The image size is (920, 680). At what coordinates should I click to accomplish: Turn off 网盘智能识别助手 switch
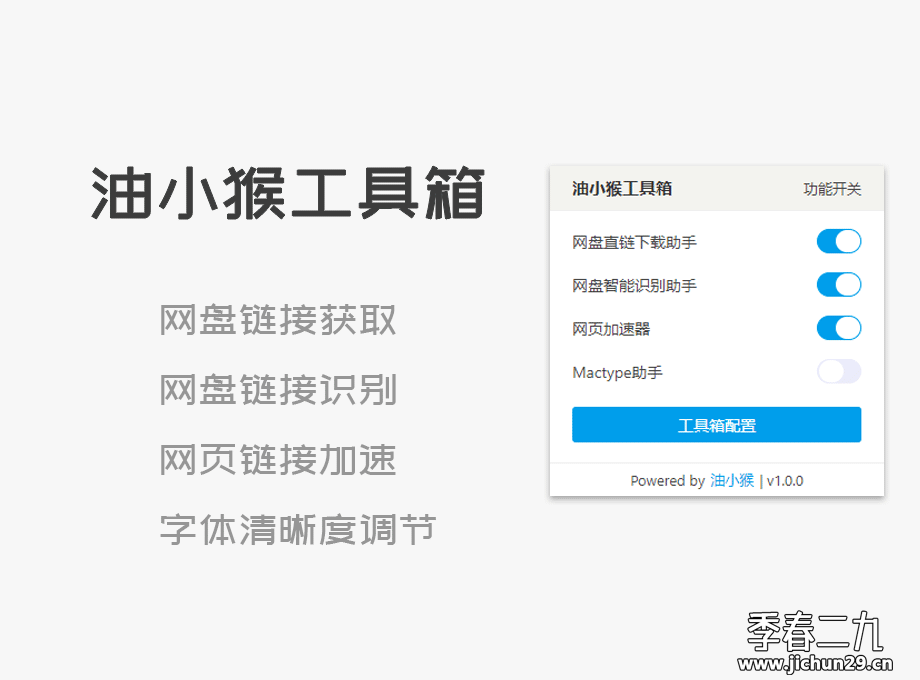tap(838, 285)
